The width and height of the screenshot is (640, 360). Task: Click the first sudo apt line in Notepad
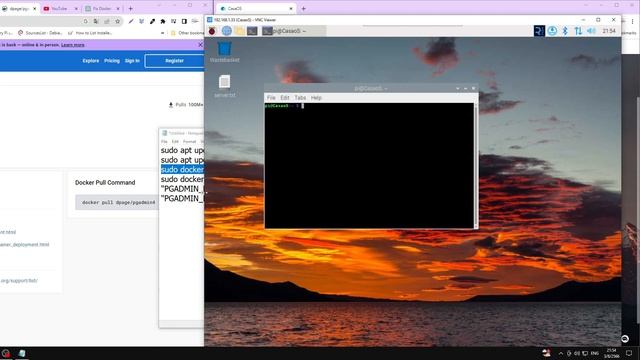pyautogui.click(x=182, y=150)
